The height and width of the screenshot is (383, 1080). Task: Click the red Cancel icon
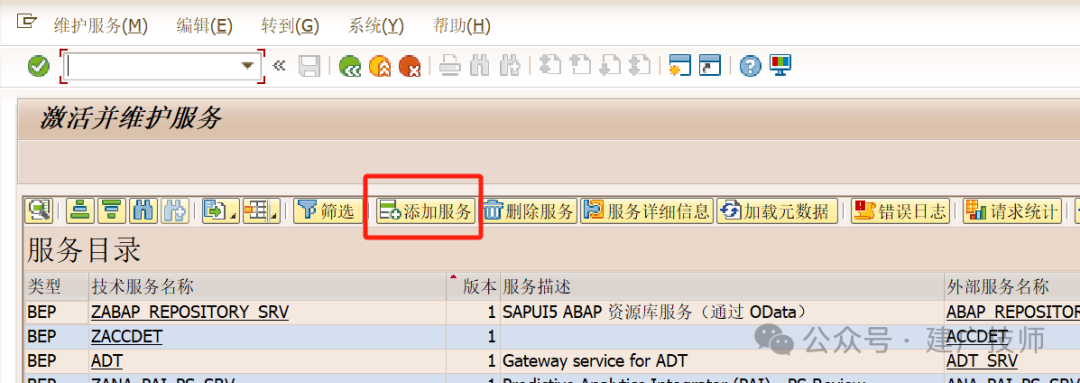410,66
